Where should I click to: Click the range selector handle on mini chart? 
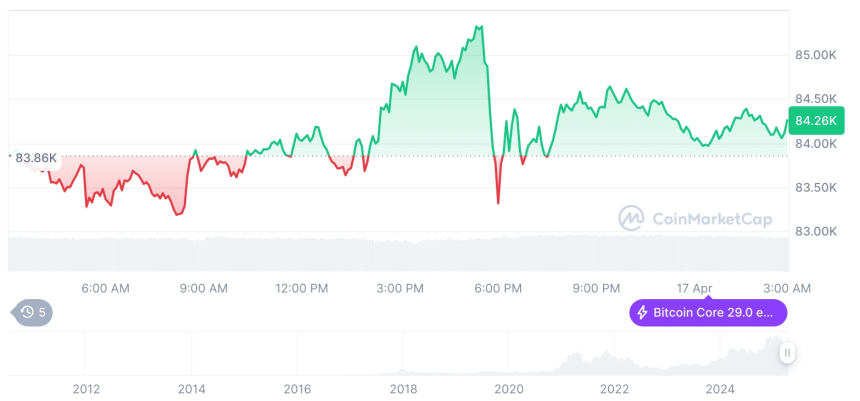coord(788,352)
